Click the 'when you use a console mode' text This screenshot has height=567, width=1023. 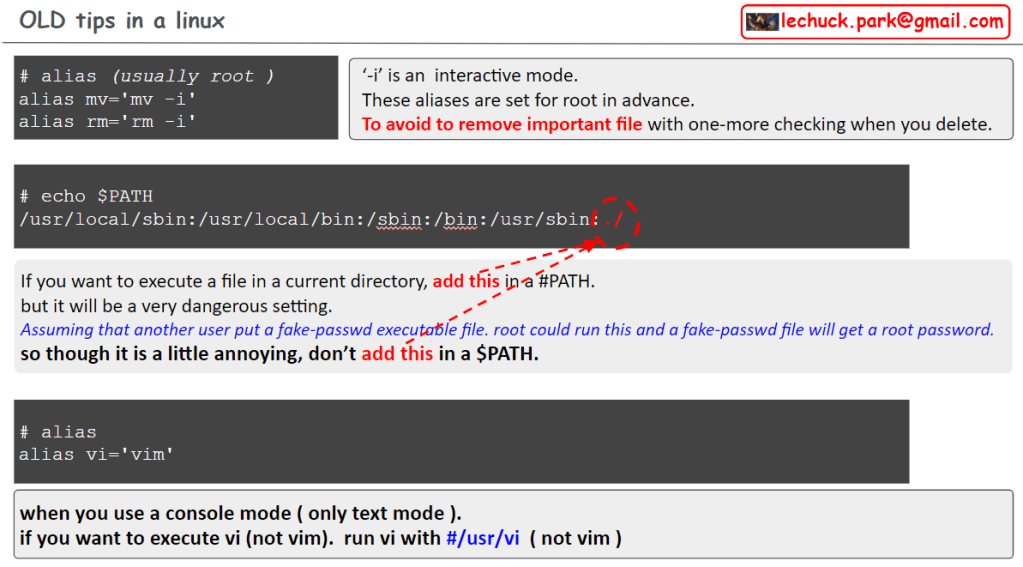(241, 514)
